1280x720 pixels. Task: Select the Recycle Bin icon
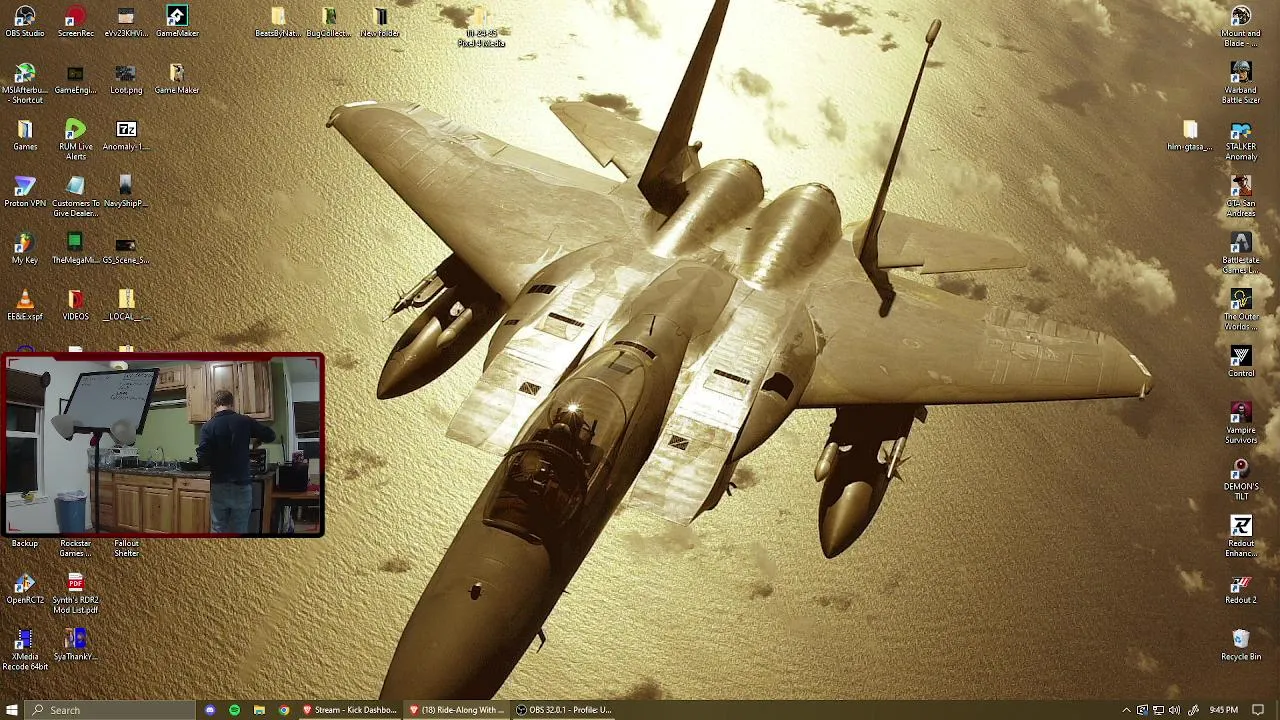(x=1241, y=646)
